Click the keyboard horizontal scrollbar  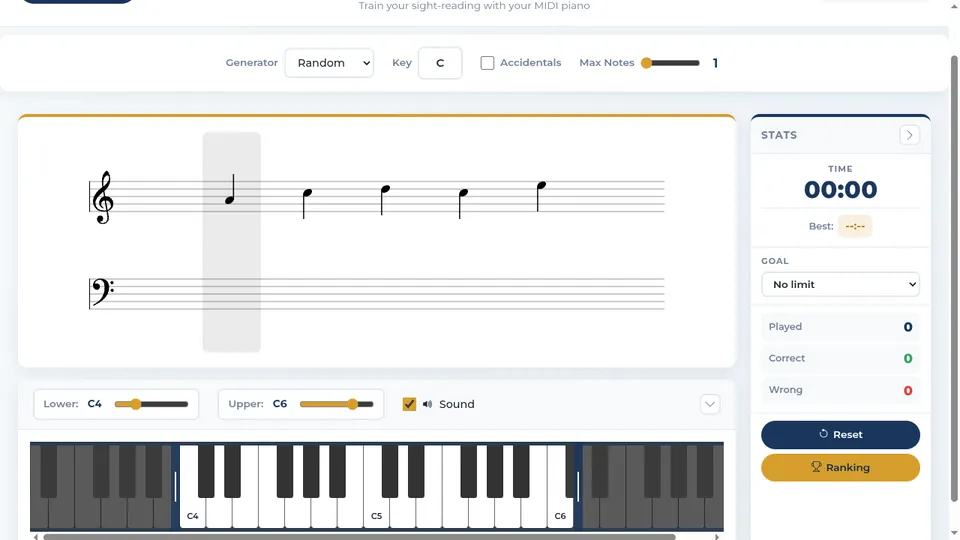click(359, 537)
